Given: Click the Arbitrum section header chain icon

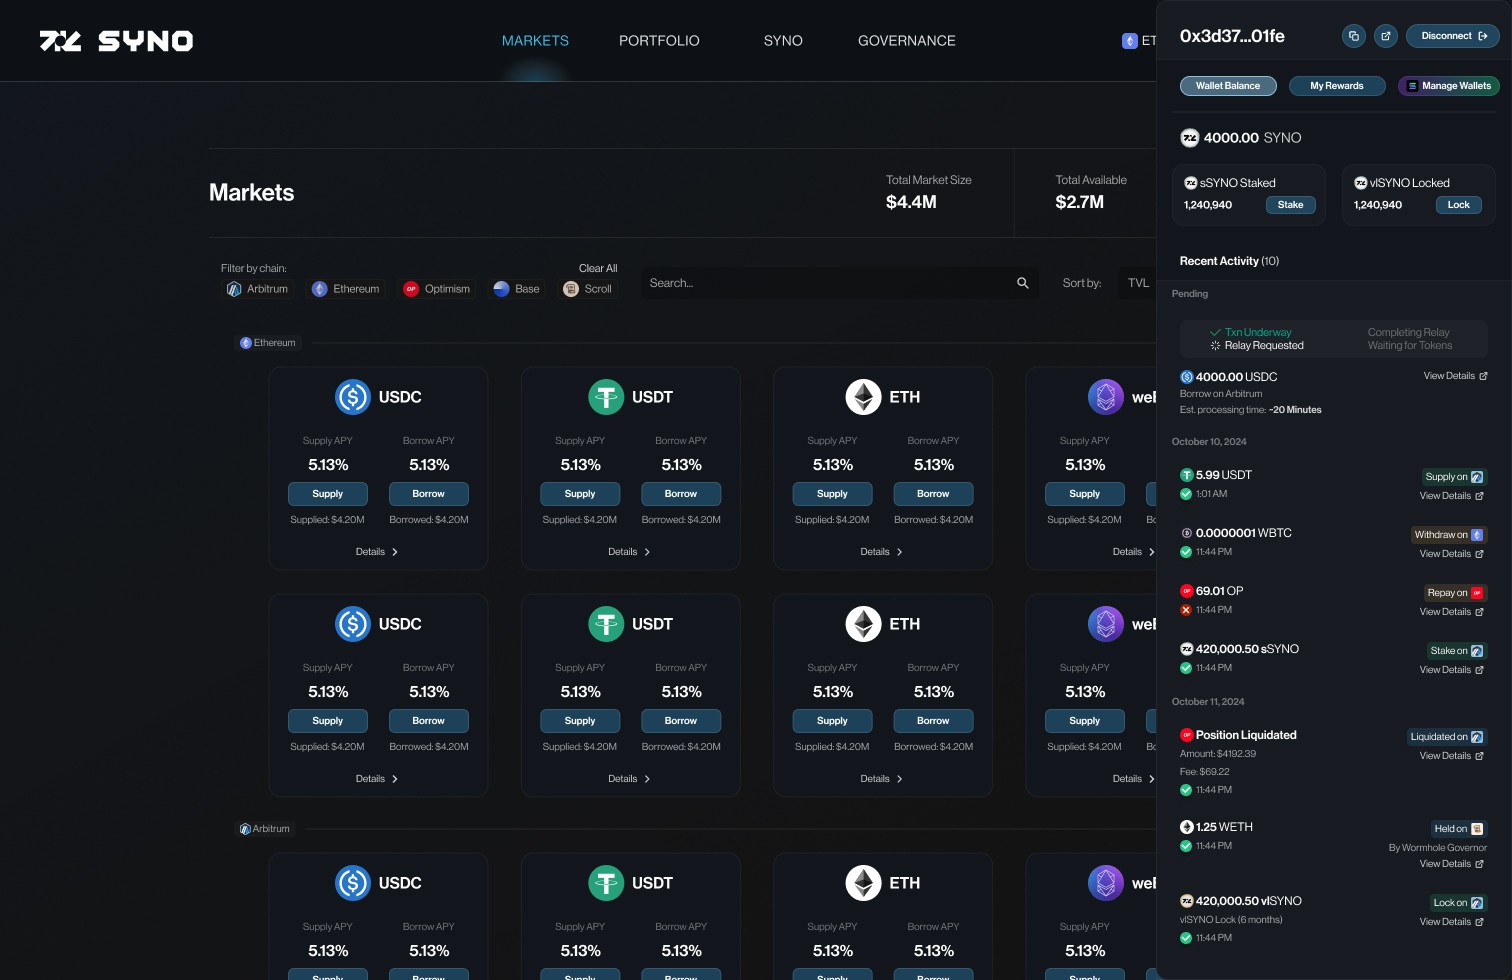Looking at the screenshot, I should click(x=245, y=829).
